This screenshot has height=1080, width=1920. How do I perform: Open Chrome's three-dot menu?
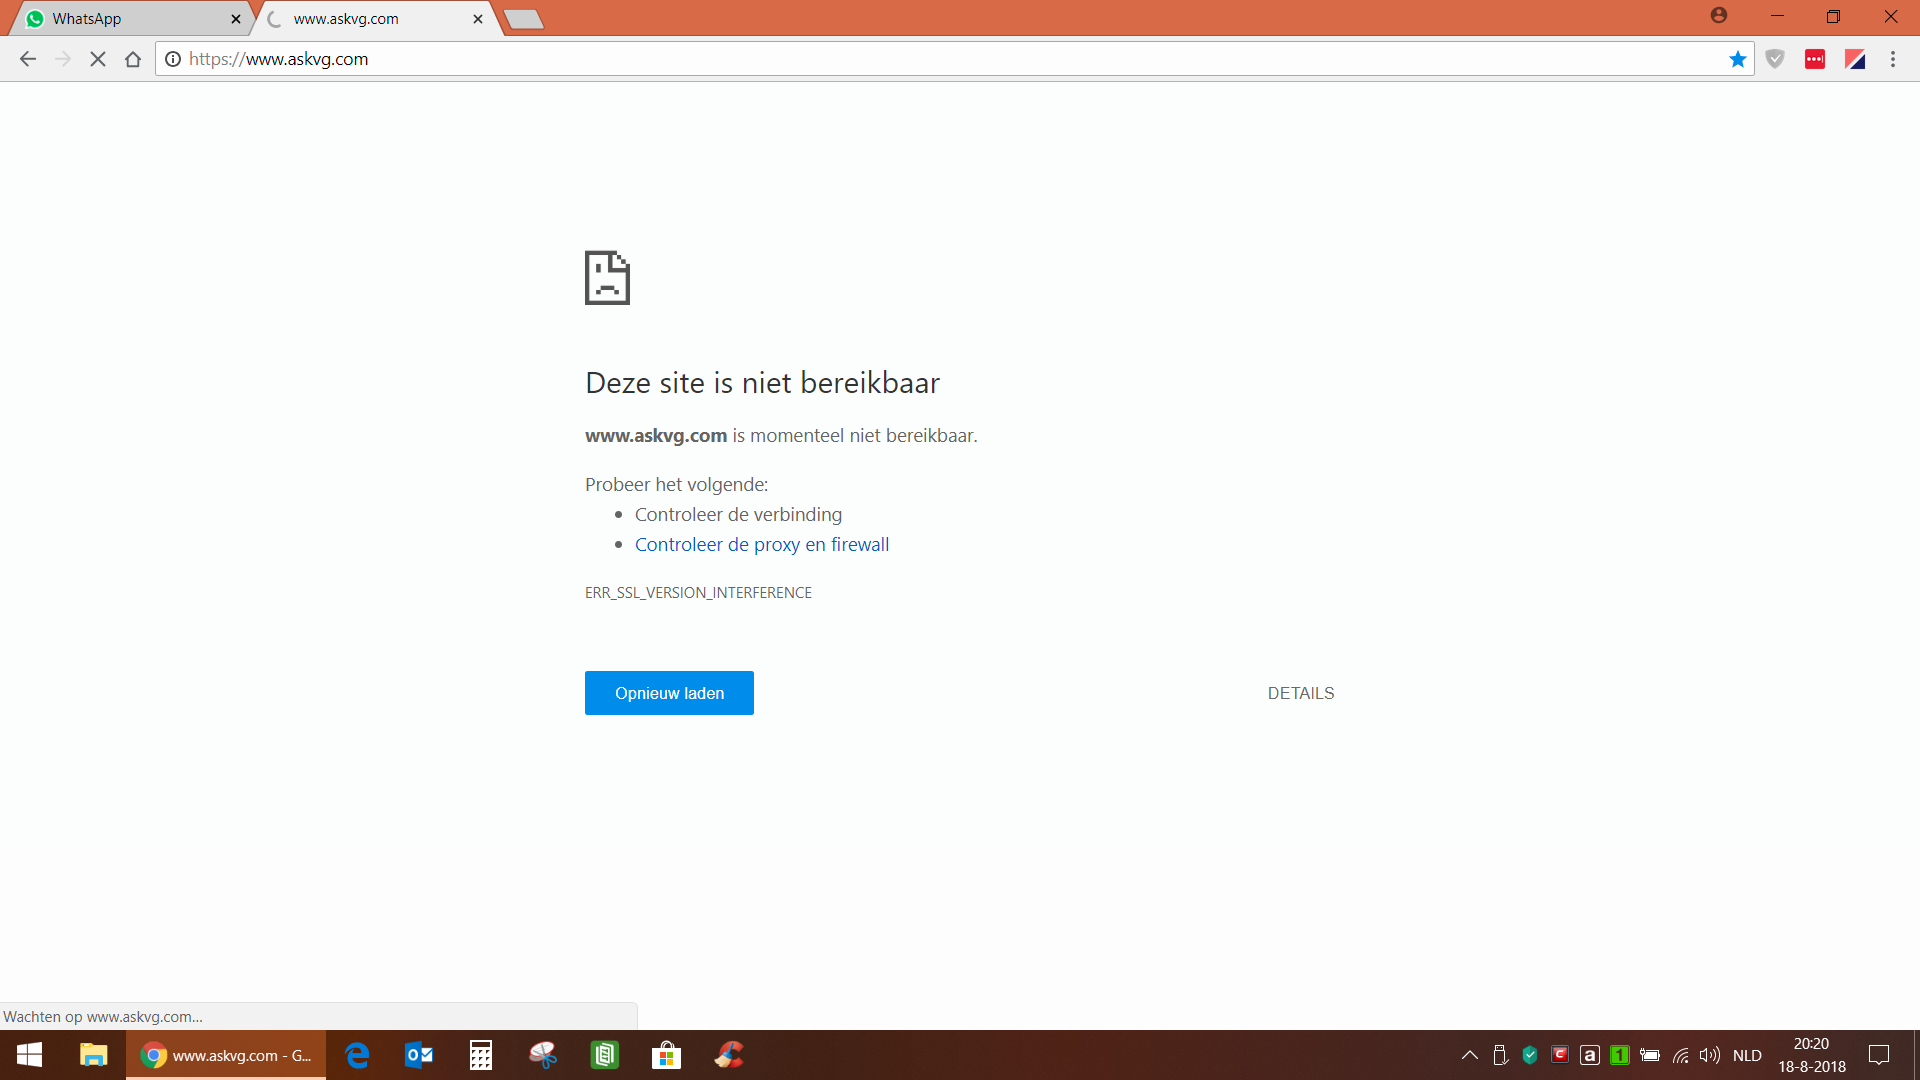tap(1893, 59)
